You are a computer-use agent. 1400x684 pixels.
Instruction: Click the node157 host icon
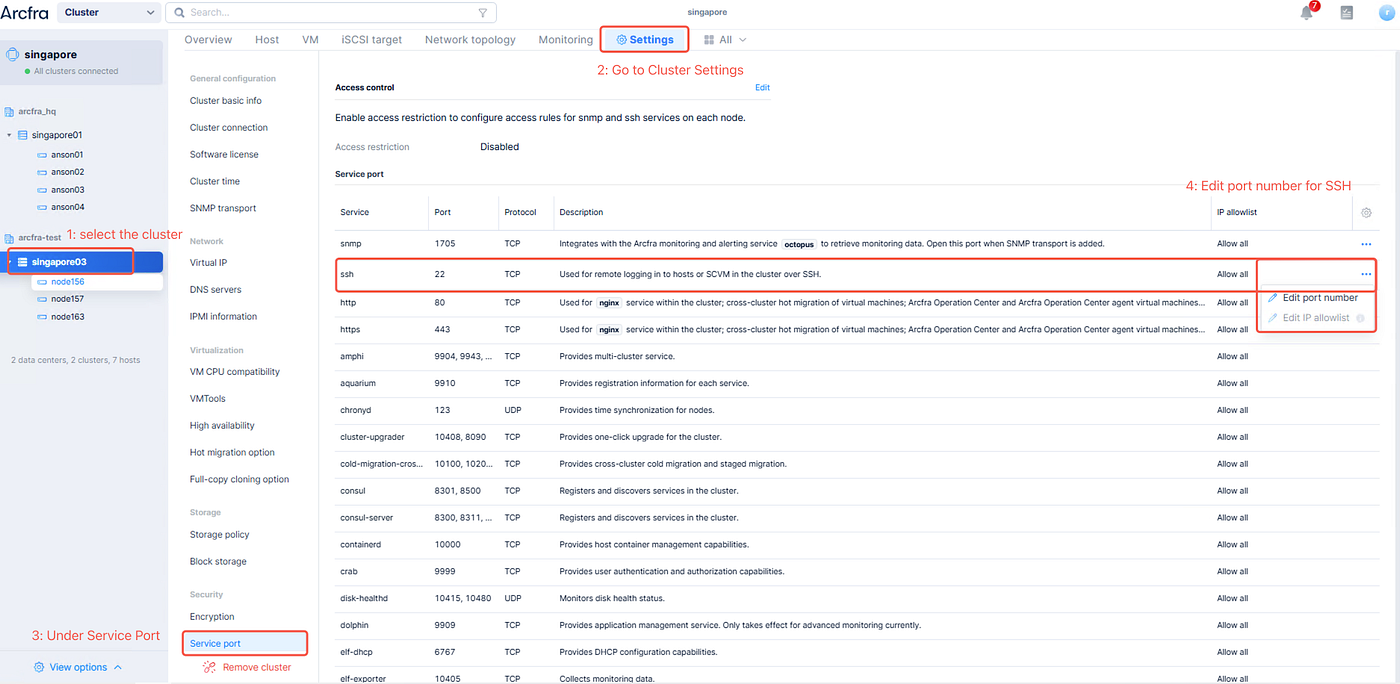click(x=42, y=299)
